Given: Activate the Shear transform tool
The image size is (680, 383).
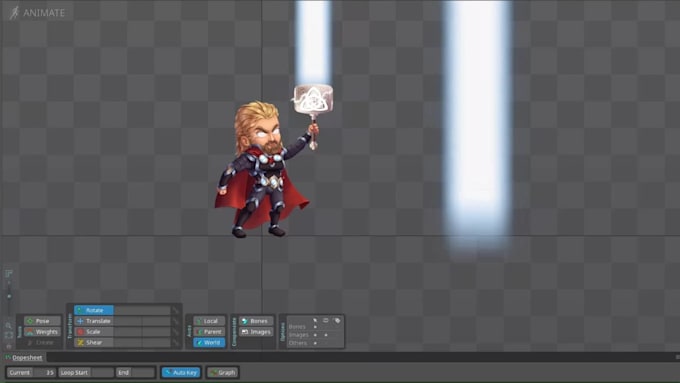Looking at the screenshot, I should click(x=94, y=343).
